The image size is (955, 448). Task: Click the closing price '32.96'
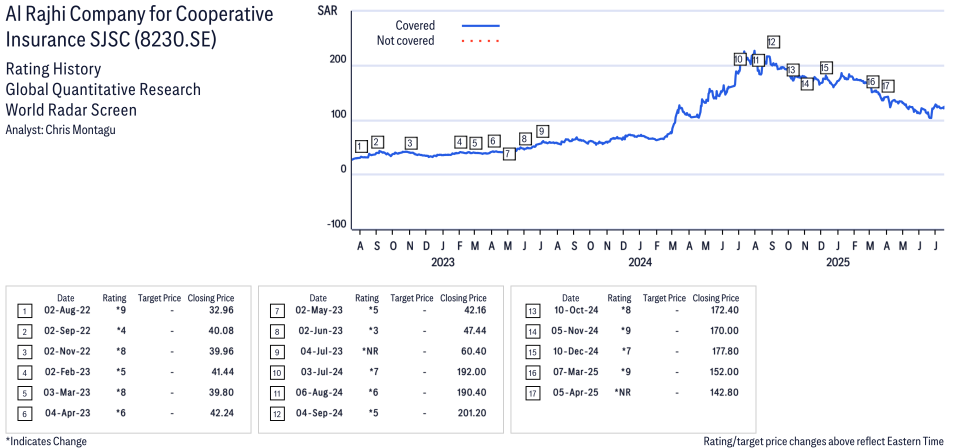coord(222,311)
